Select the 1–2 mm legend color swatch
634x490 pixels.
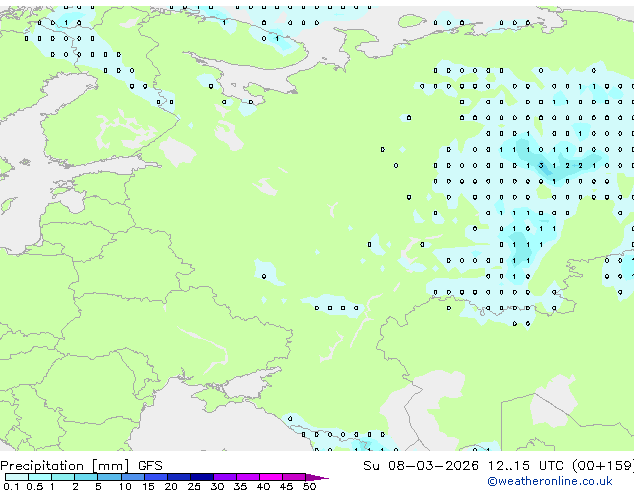(63, 477)
